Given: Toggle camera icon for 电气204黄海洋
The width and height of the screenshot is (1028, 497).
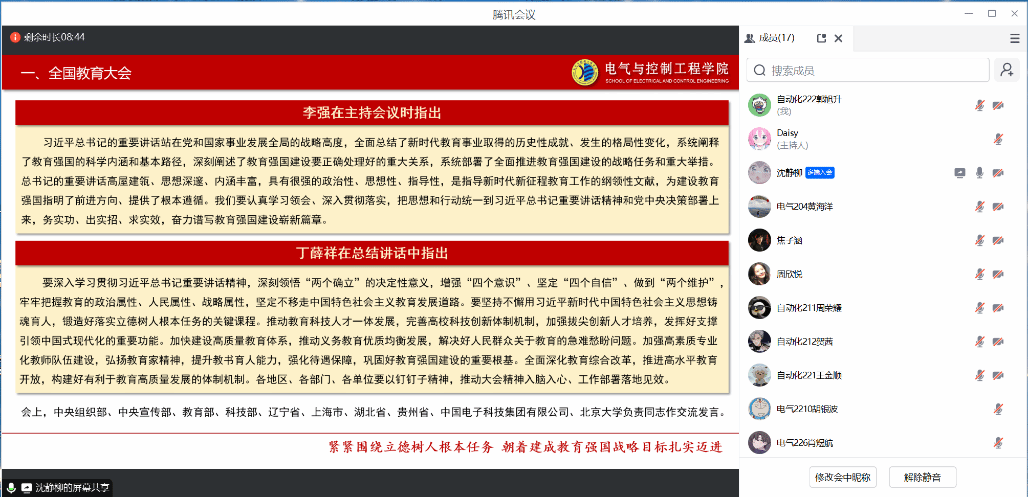Looking at the screenshot, I should (998, 206).
